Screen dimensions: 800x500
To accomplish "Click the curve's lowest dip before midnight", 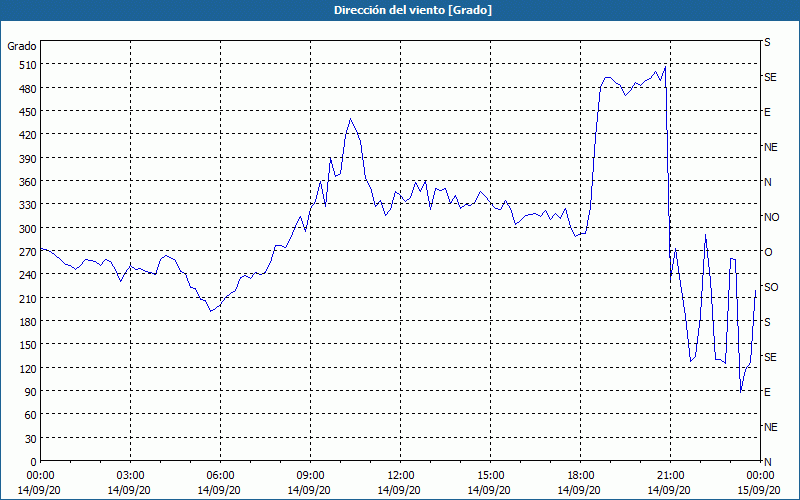I will [x=741, y=392].
